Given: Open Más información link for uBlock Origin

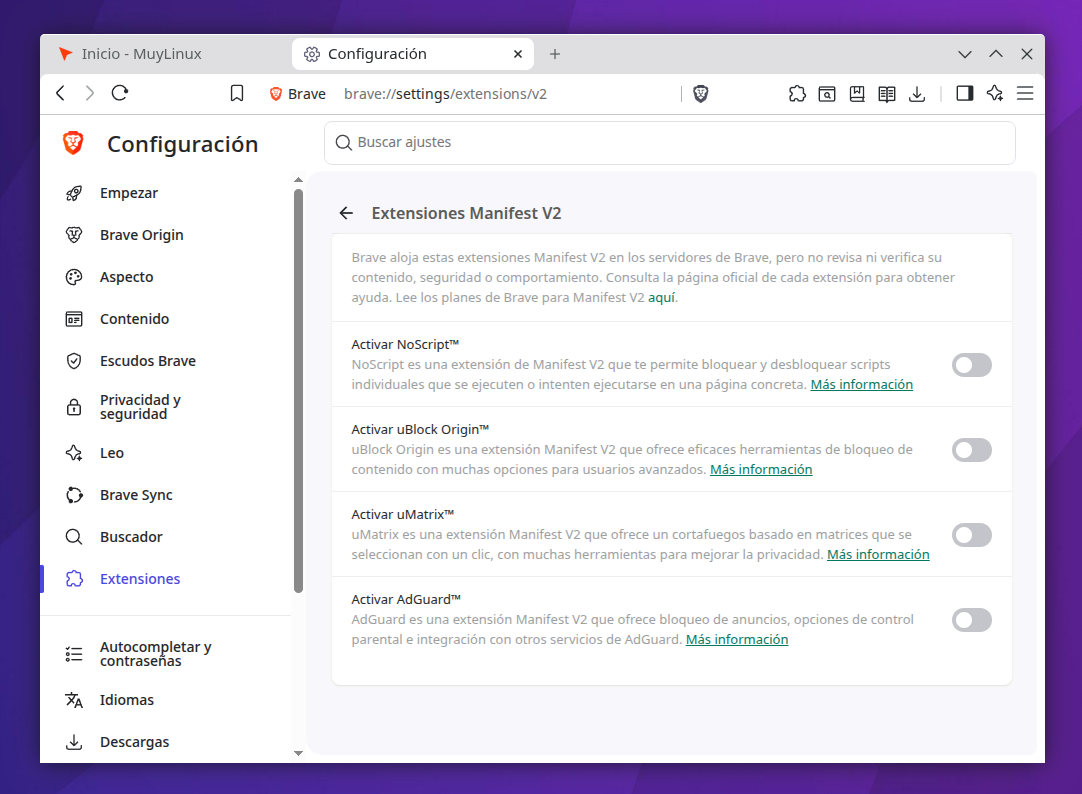Looking at the screenshot, I should coord(761,469).
